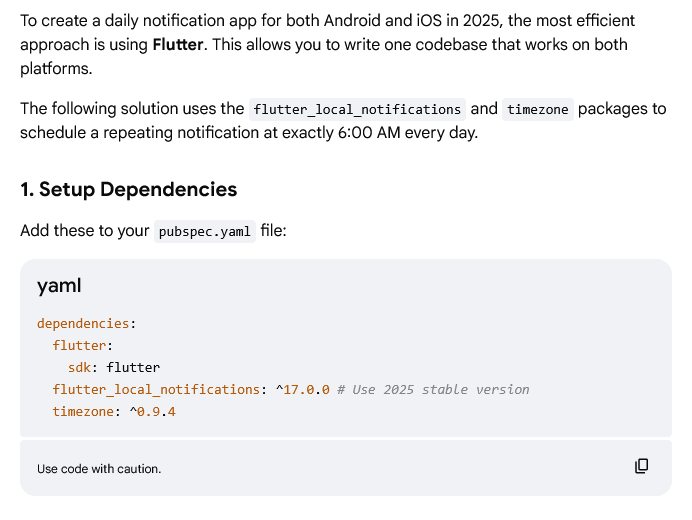Click the bold word Flutter

(x=178, y=45)
